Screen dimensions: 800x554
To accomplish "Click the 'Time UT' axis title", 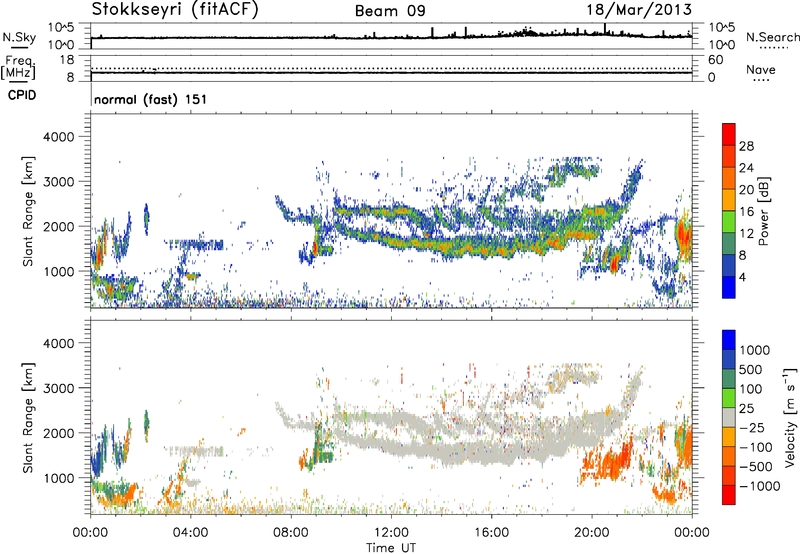I will coord(391,548).
